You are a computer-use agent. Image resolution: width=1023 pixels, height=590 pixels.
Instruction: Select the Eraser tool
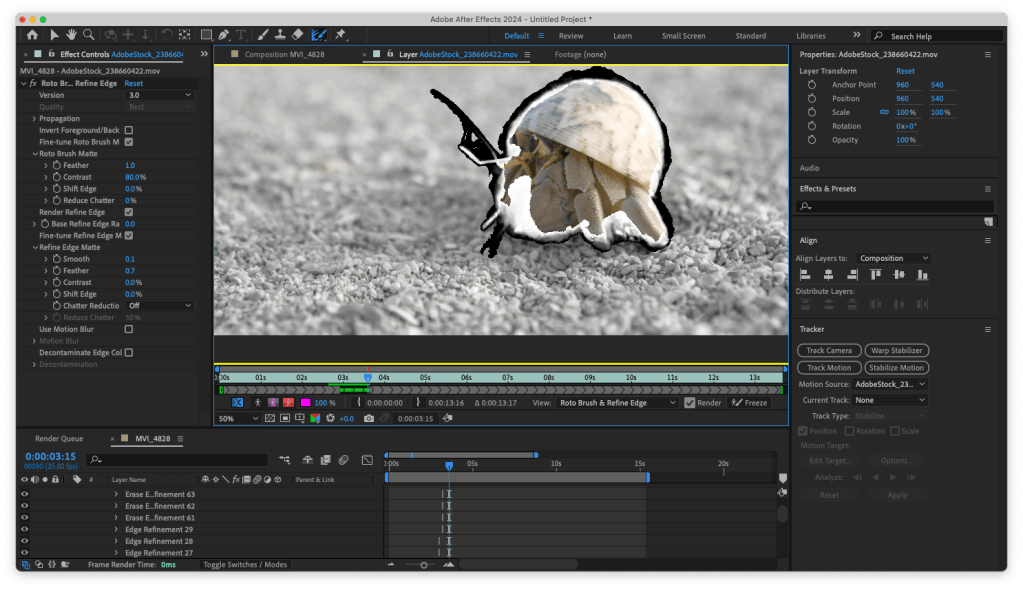pyautogui.click(x=297, y=35)
